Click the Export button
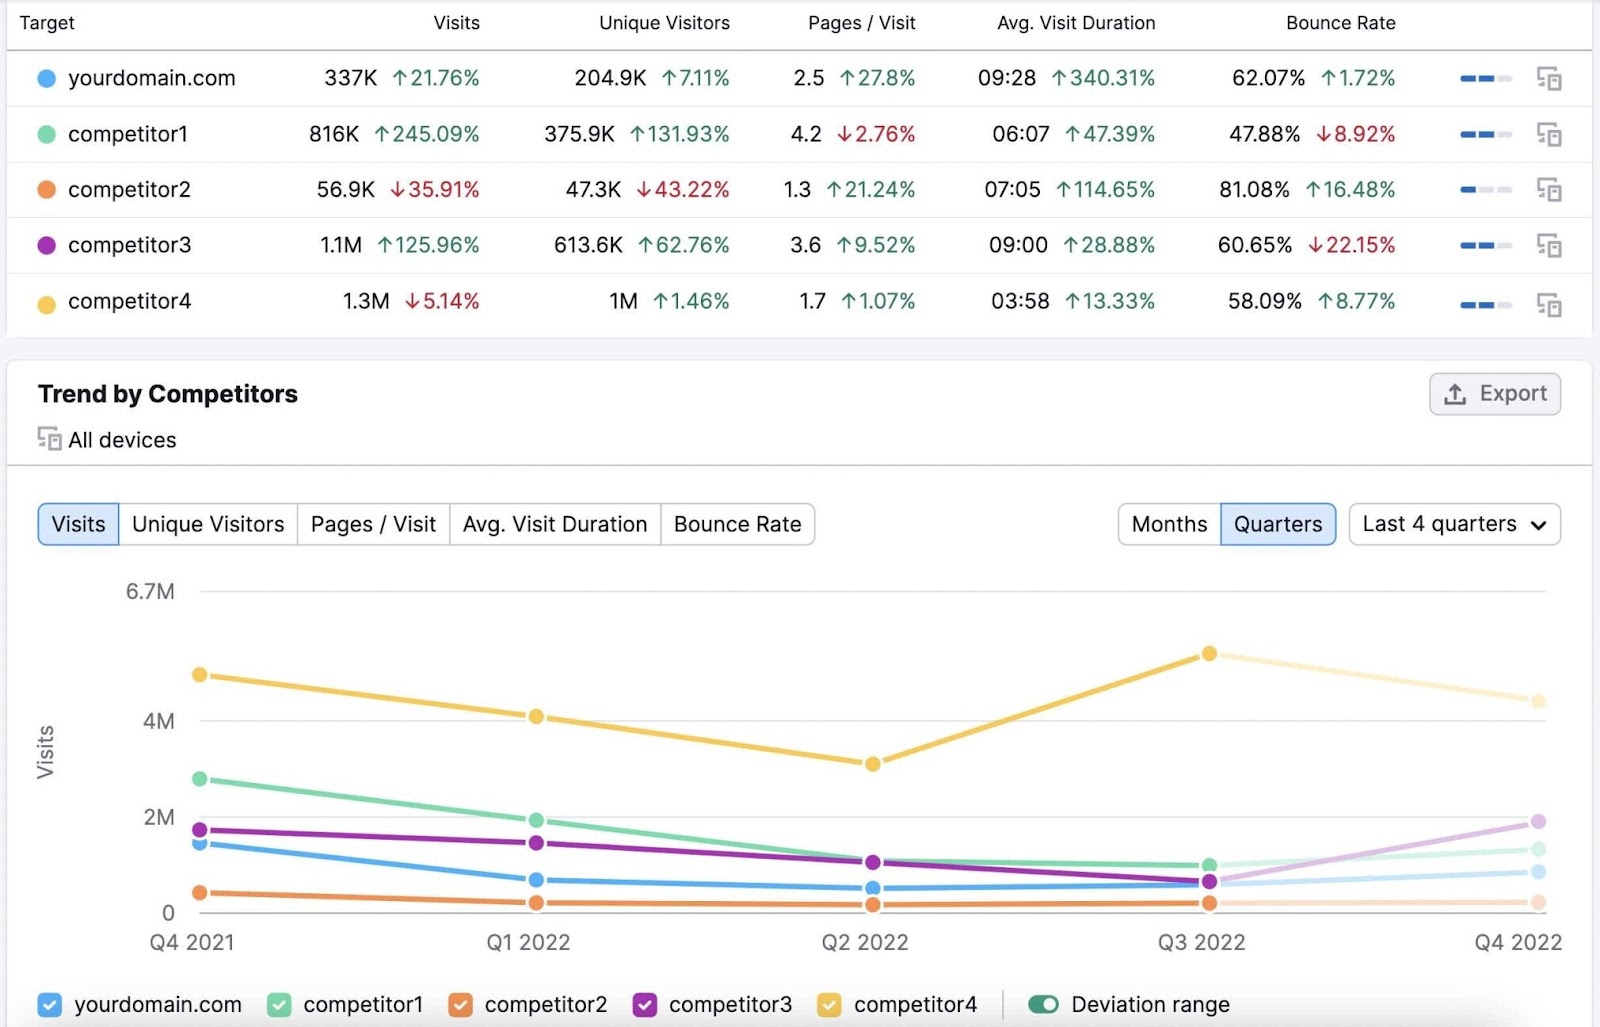1600x1027 pixels. point(1495,393)
